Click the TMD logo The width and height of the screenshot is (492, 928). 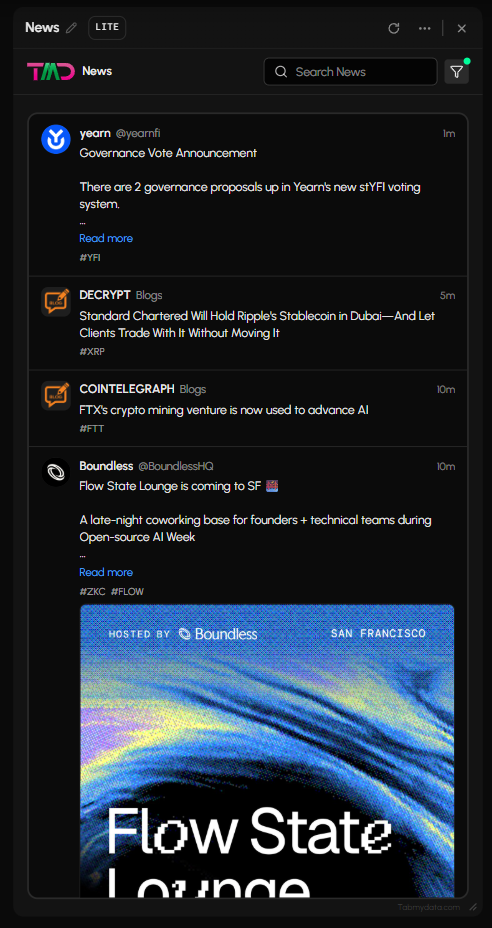pyautogui.click(x=50, y=72)
